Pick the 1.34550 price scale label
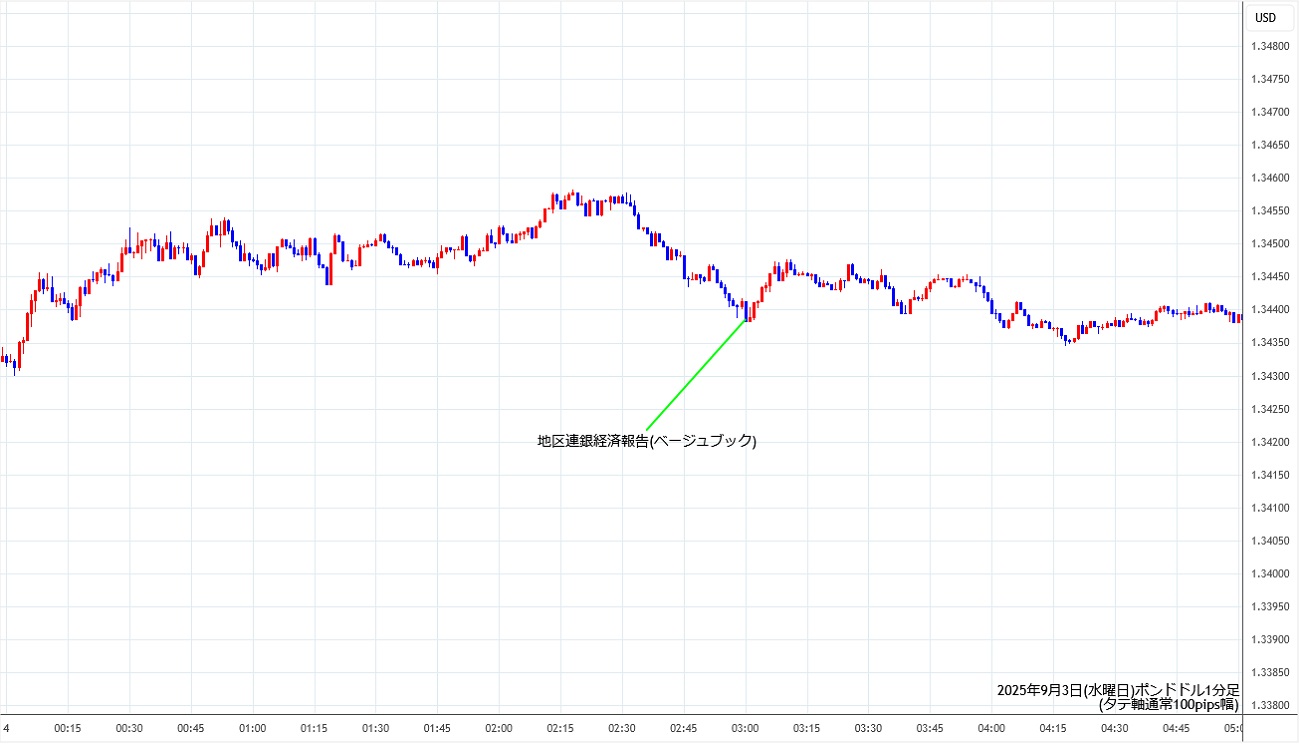The image size is (1300, 745). (x=1269, y=211)
